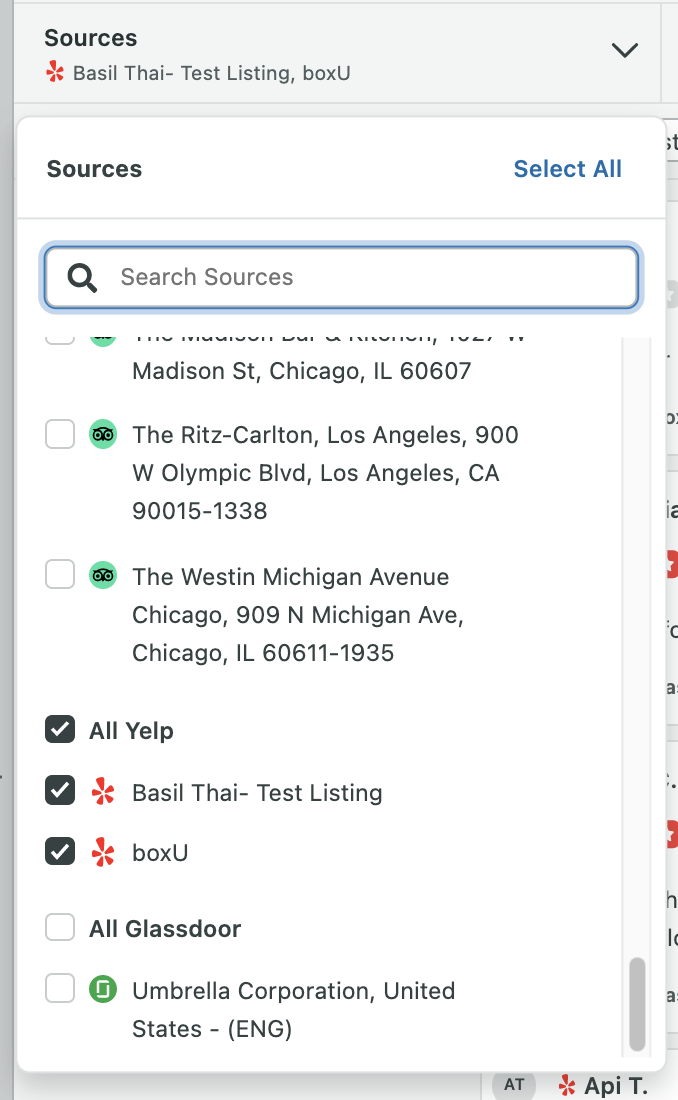678x1100 pixels.
Task: Click the Glassdoor icon beside Umbrella Corporation
Action: [x=103, y=991]
